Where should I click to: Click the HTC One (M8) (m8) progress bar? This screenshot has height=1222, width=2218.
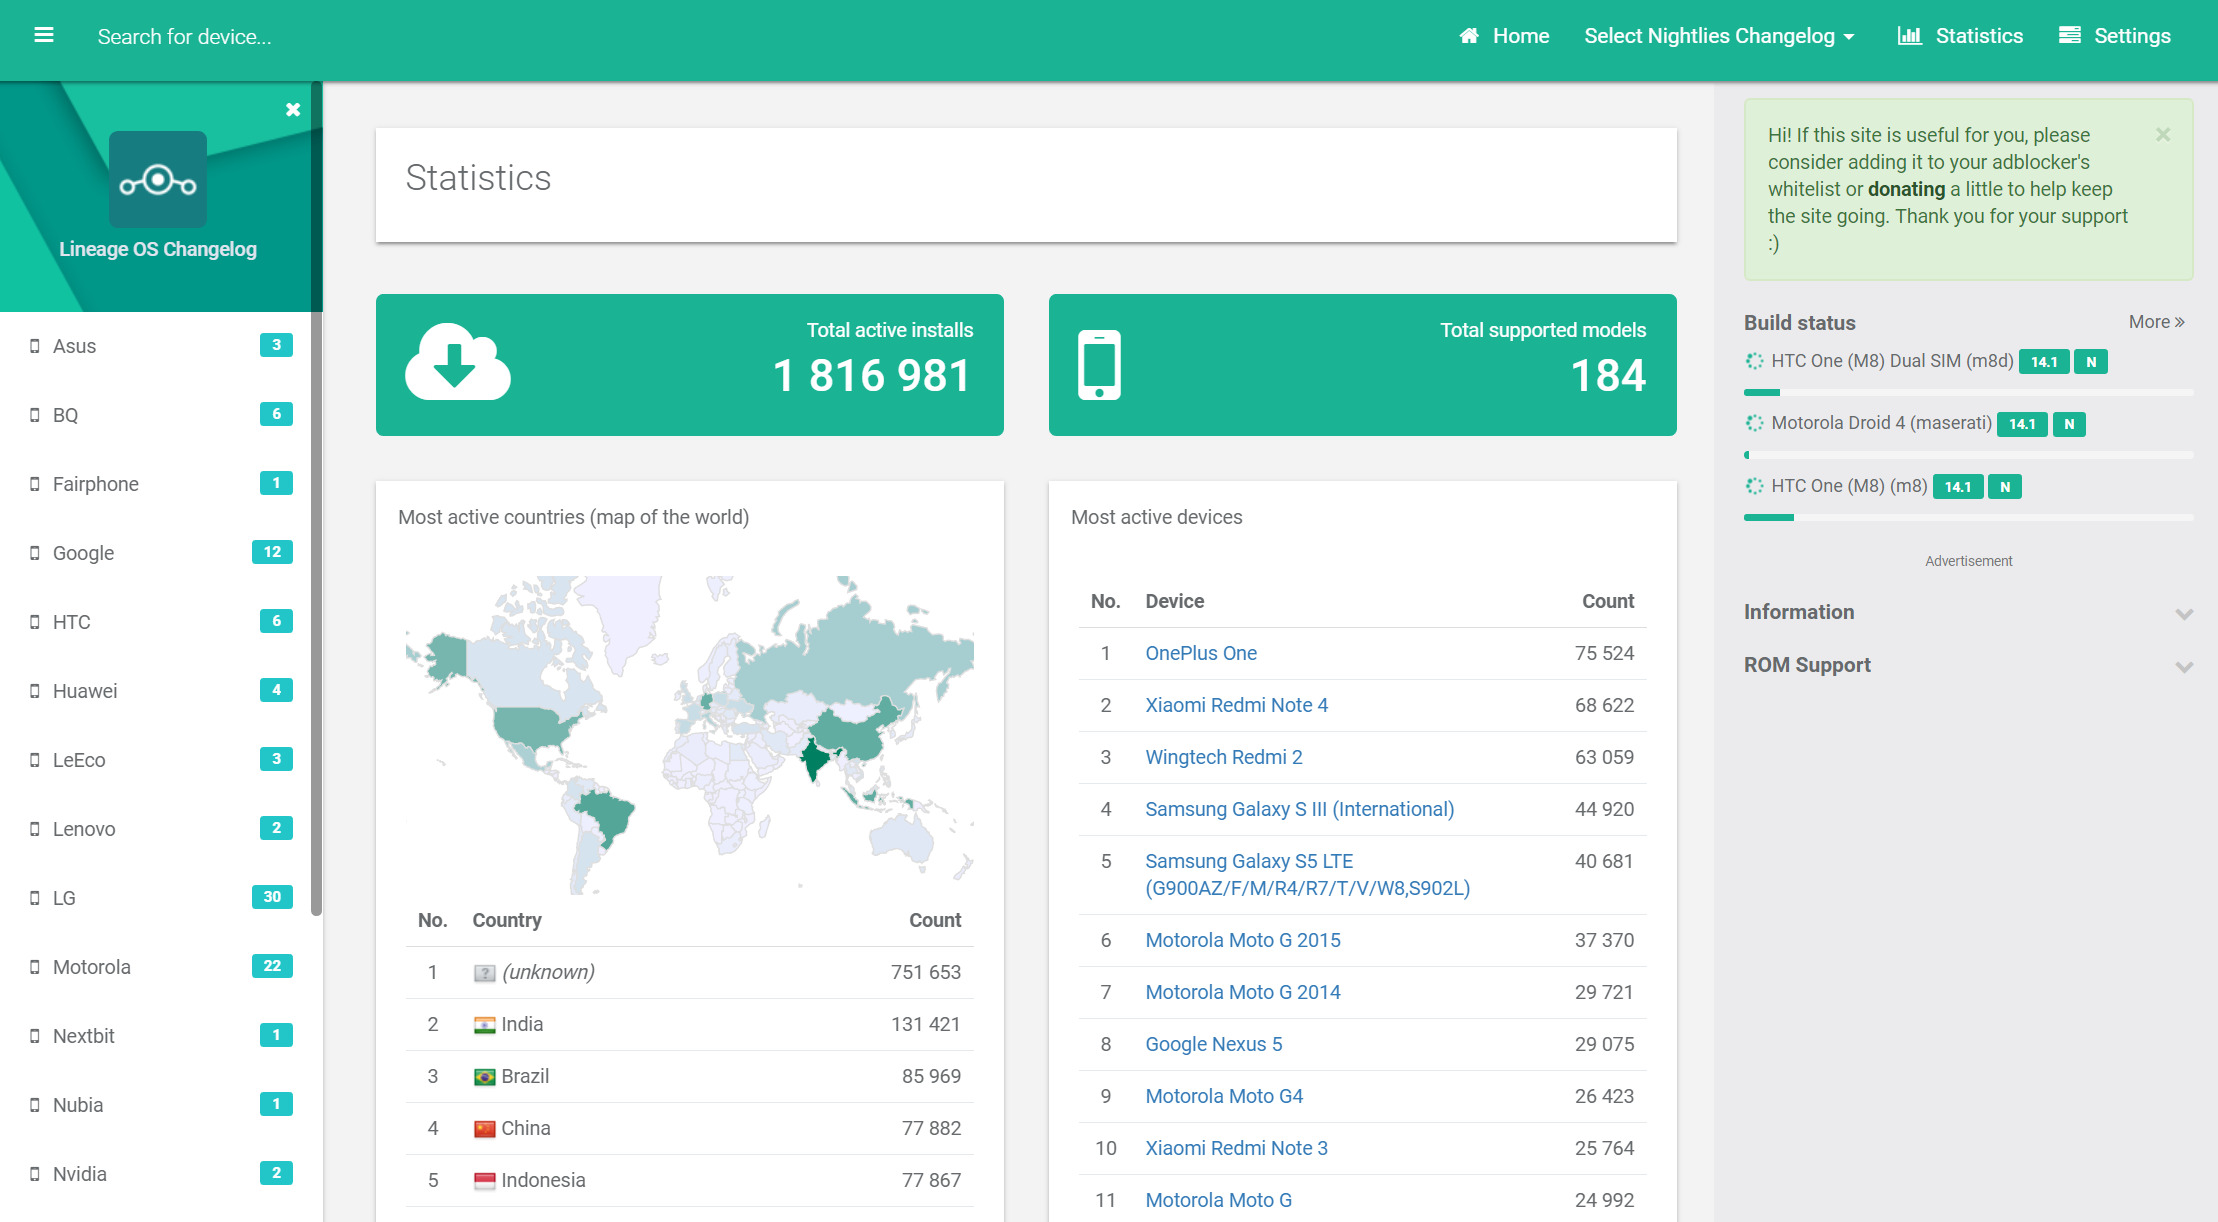click(1968, 517)
